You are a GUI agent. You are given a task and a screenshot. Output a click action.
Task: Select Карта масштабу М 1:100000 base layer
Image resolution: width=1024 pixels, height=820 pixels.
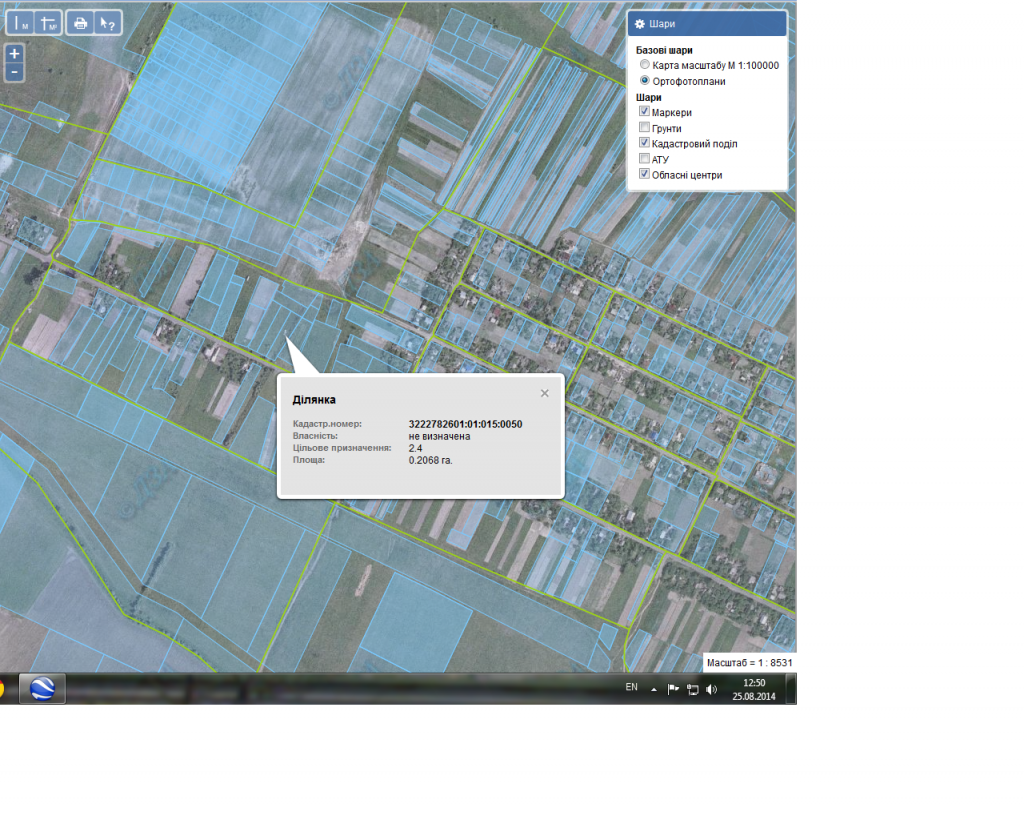645,65
